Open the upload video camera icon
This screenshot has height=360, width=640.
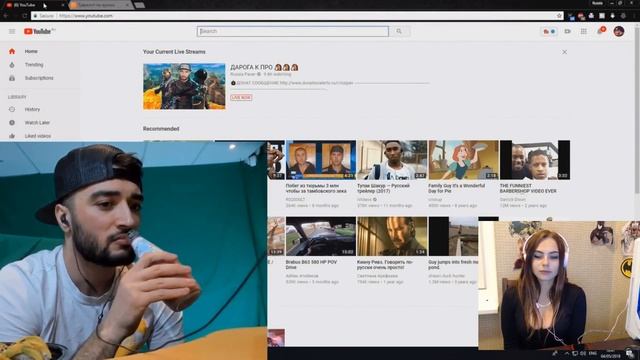(x=567, y=31)
